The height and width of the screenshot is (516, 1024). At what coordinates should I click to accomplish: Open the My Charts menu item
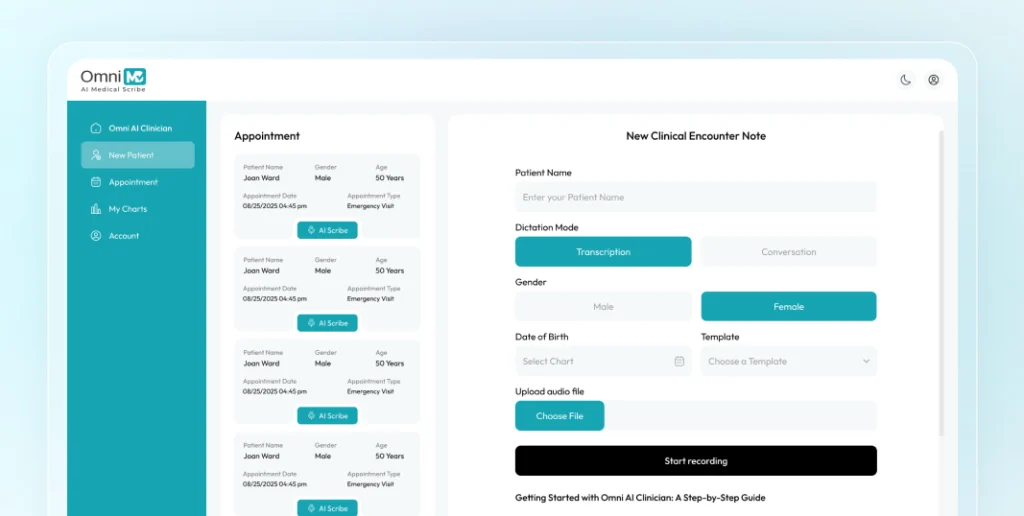click(x=128, y=209)
